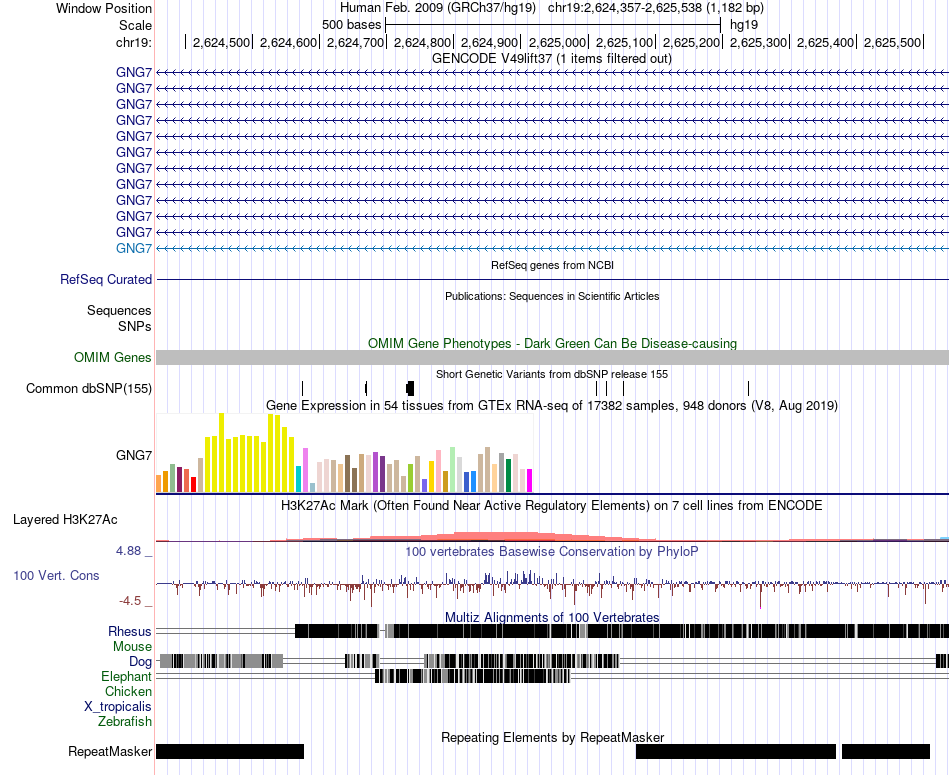Open 'RefSeq genes from NCBI' track title
Image resolution: width=950 pixels, height=775 pixels.
coord(553,265)
